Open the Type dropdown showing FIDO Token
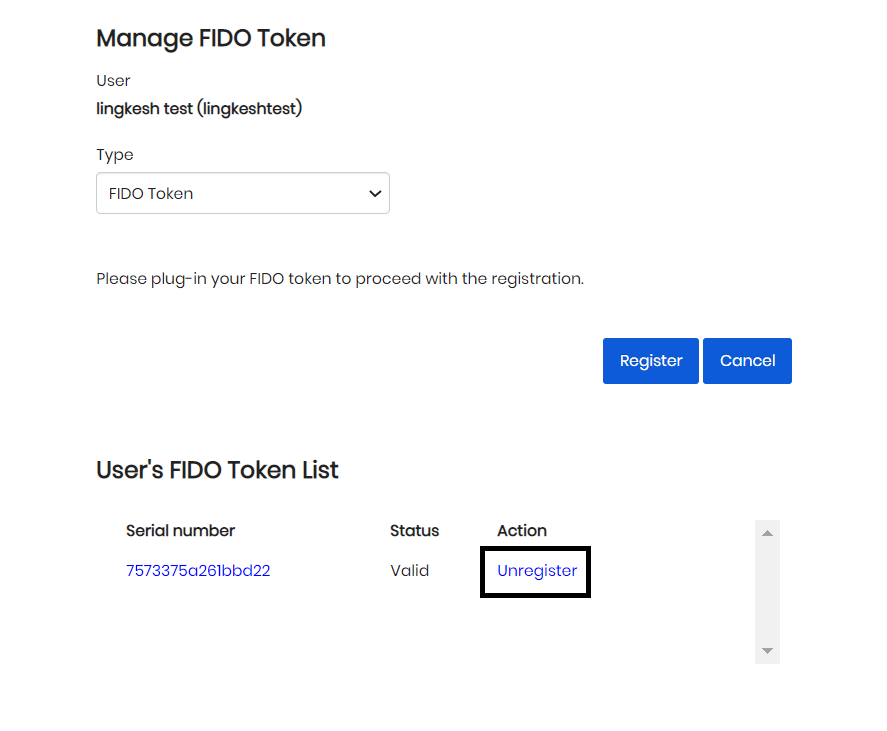Image resolution: width=887 pixels, height=731 pixels. (x=242, y=194)
